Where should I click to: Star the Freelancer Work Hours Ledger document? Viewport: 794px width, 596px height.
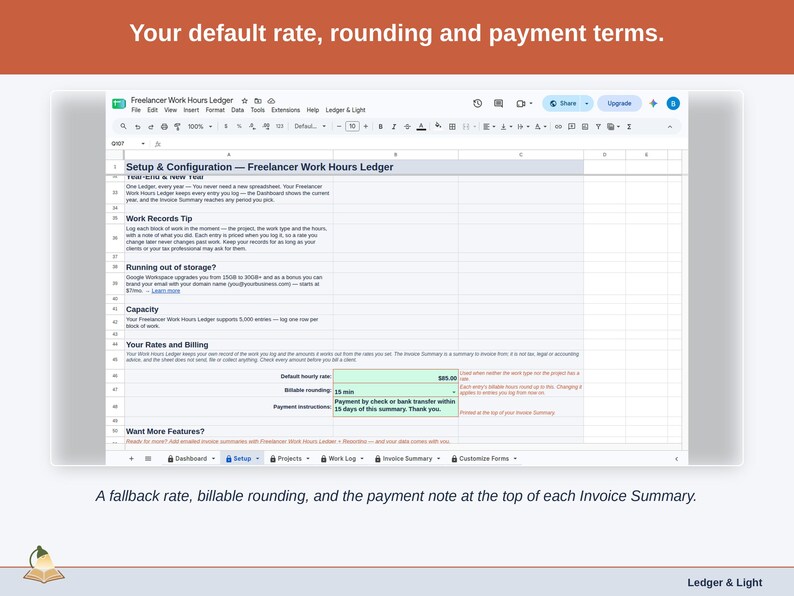pos(245,101)
